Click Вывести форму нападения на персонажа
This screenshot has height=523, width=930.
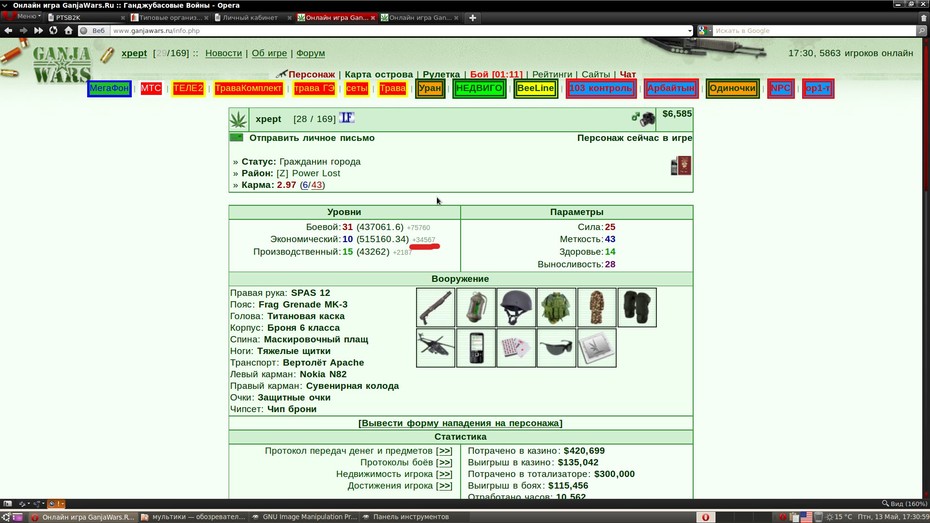pos(460,423)
